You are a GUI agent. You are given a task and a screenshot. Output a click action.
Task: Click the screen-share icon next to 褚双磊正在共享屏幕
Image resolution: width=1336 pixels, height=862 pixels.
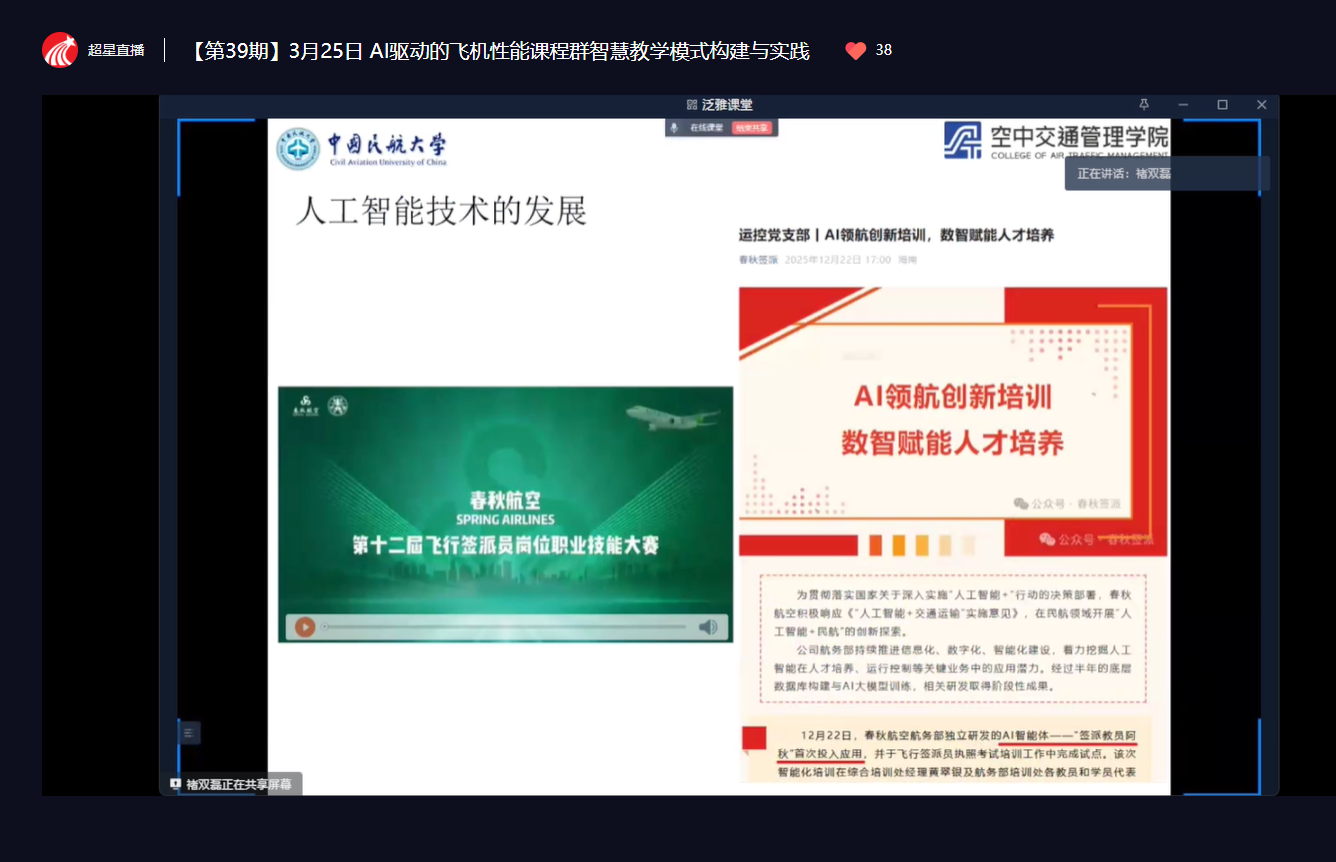176,785
